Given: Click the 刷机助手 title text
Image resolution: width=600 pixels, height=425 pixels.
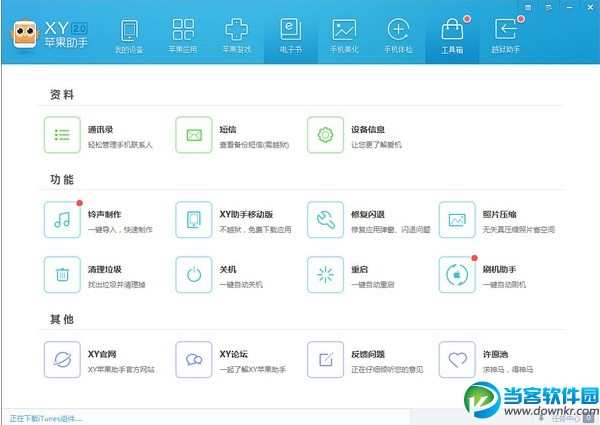Looking at the screenshot, I should 499,270.
